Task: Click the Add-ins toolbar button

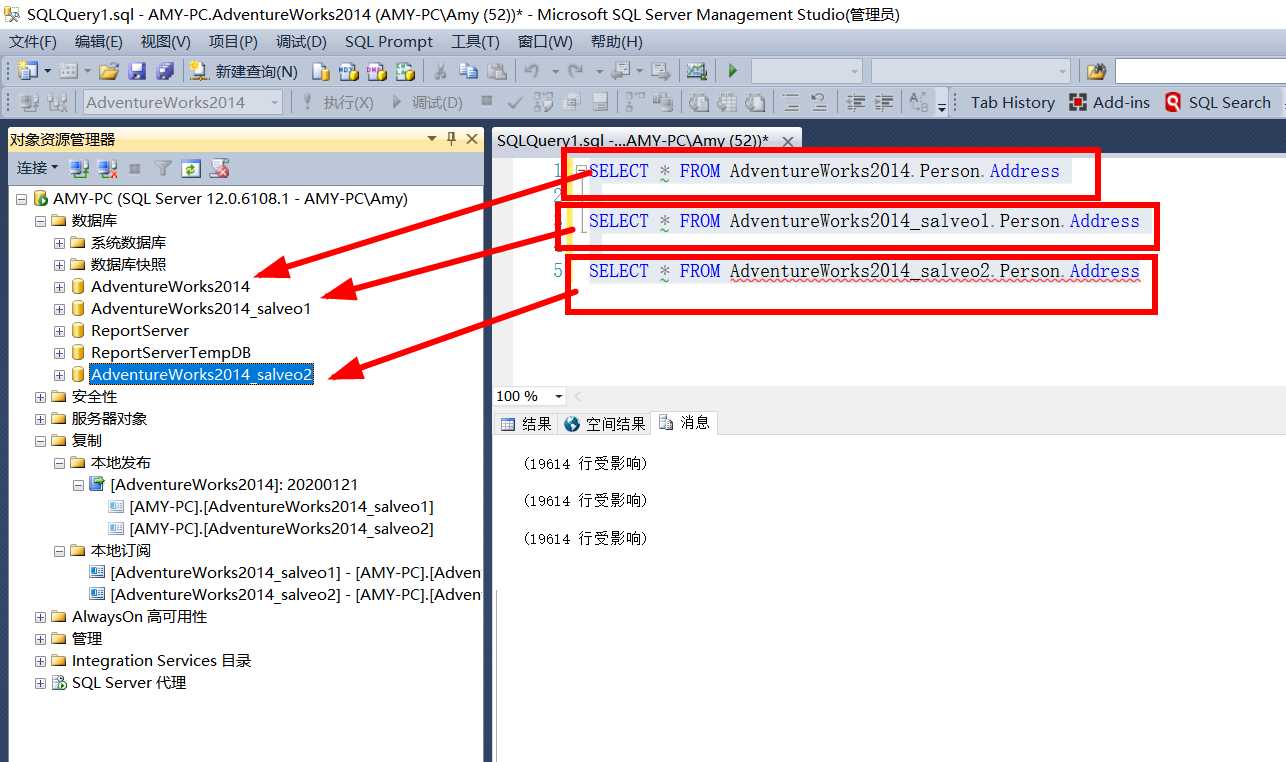Action: tap(1109, 102)
